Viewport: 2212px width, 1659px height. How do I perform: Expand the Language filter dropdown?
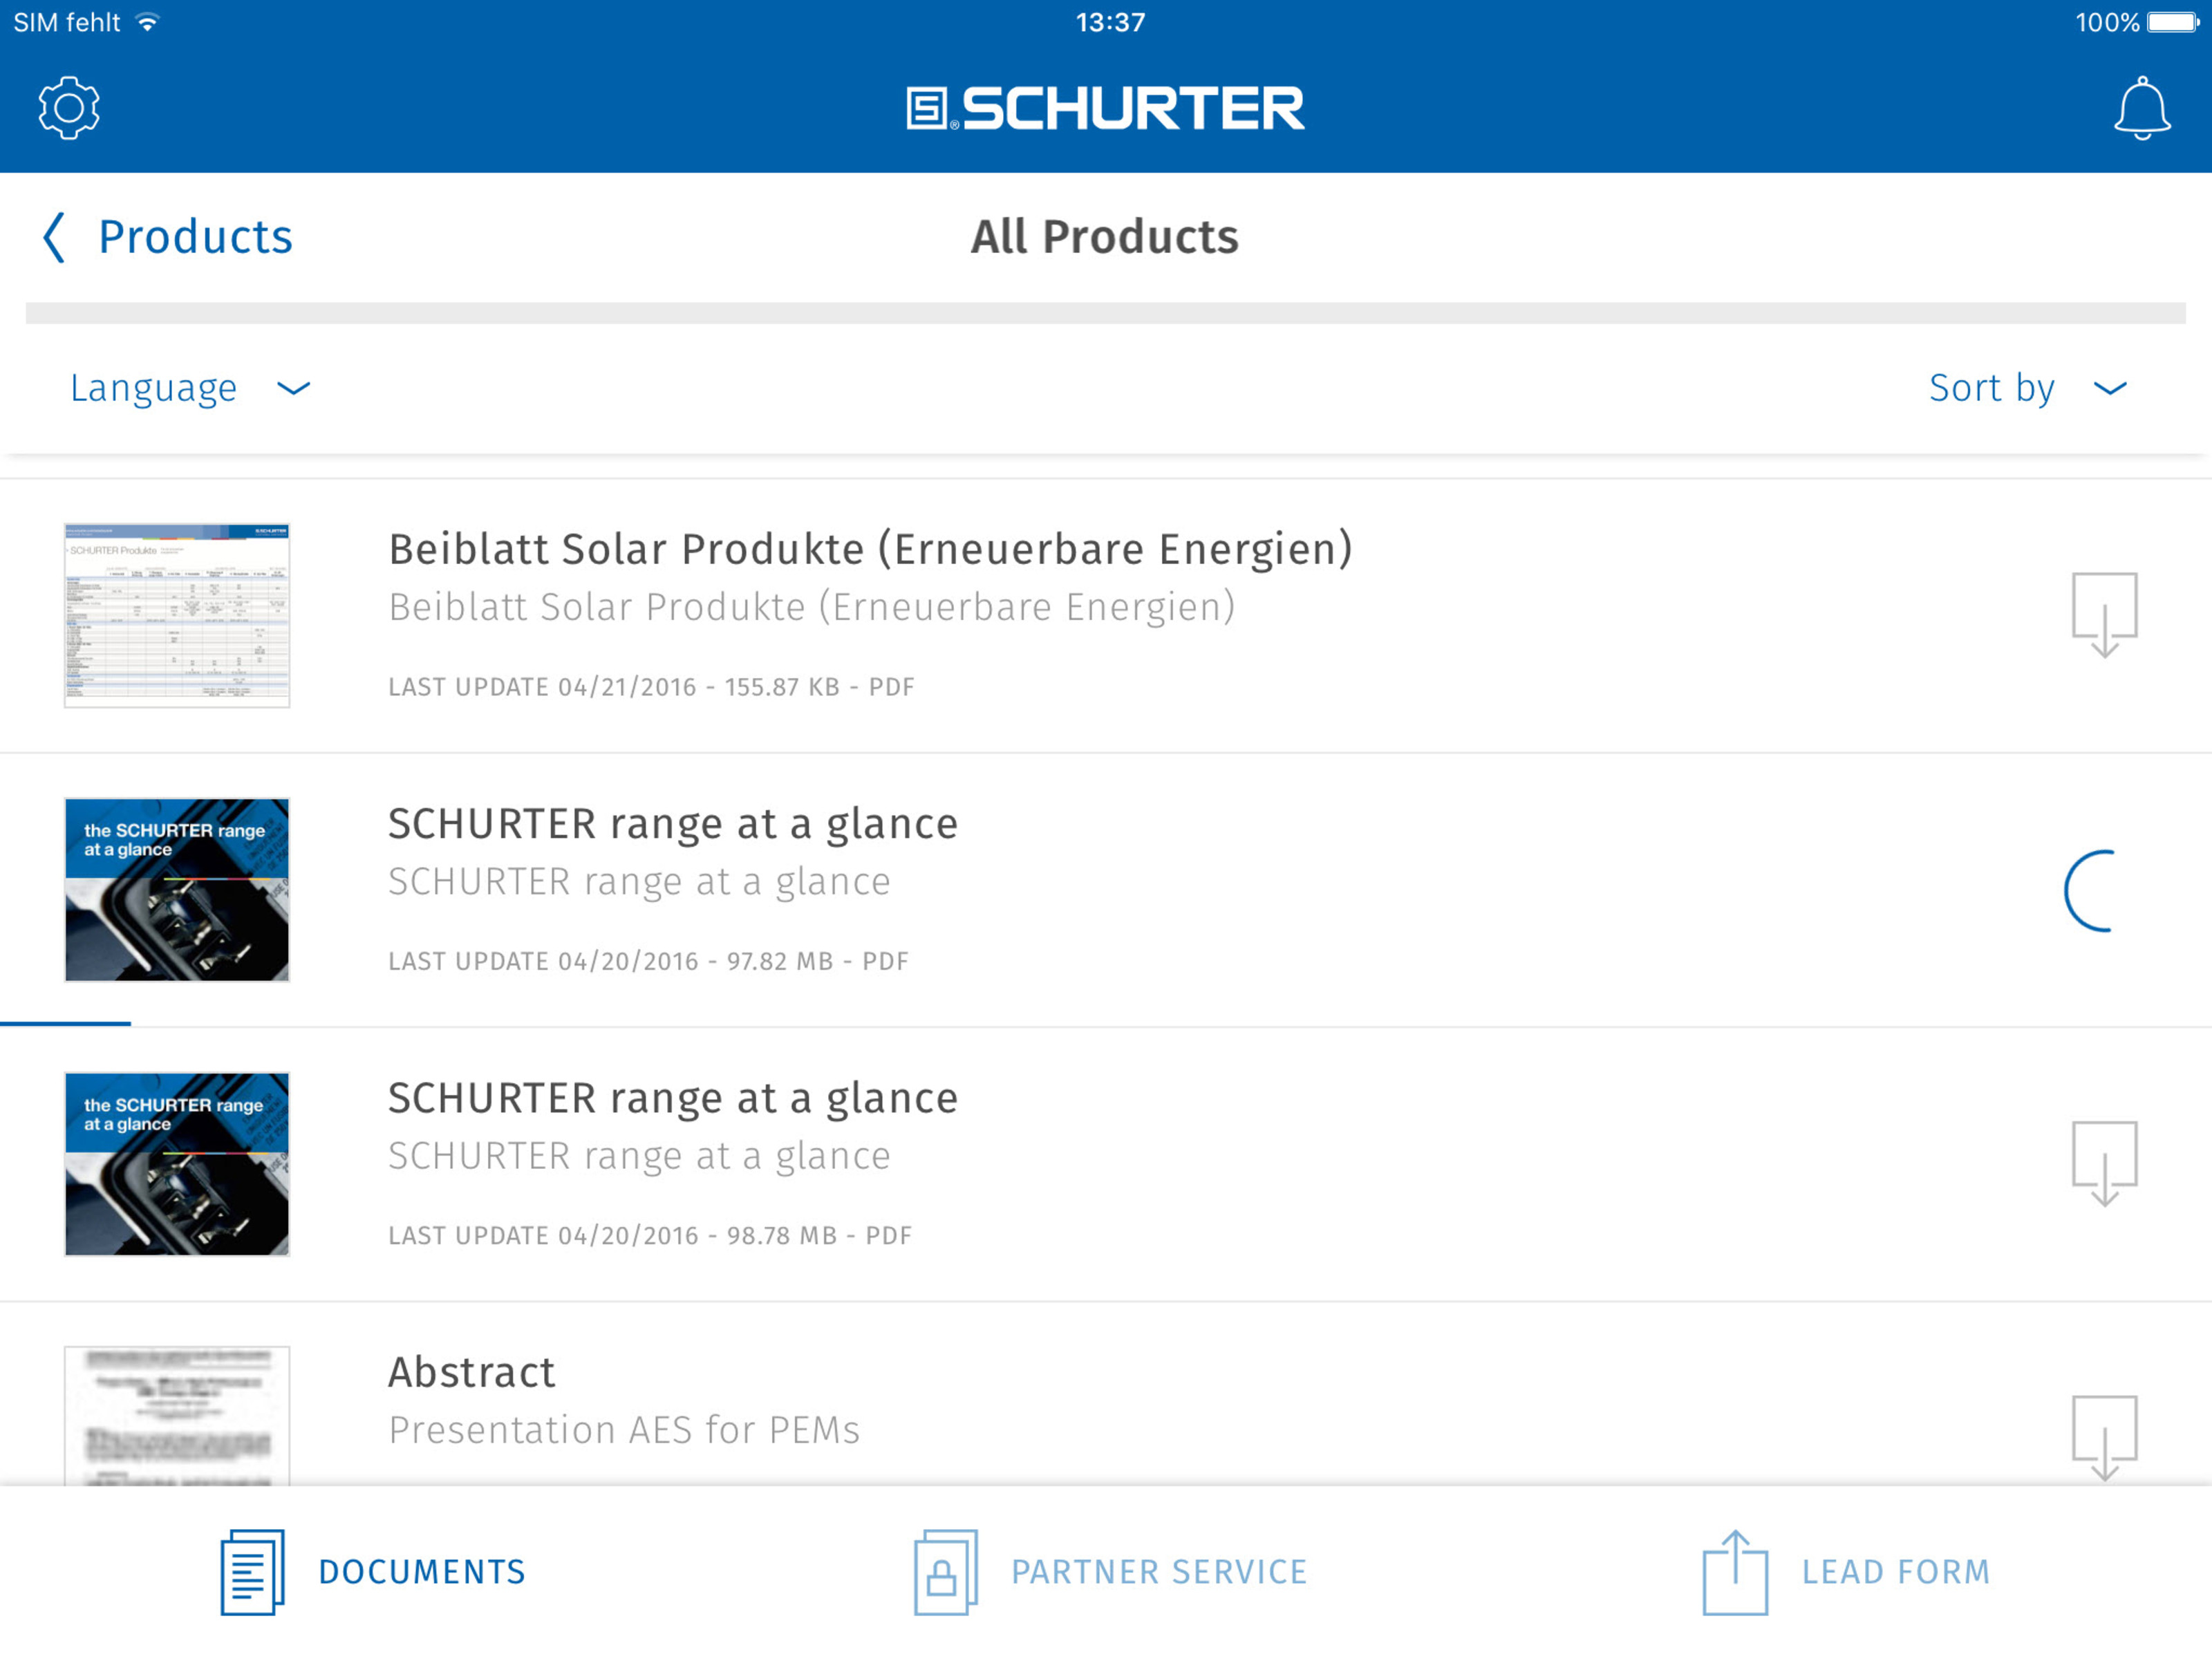[190, 388]
